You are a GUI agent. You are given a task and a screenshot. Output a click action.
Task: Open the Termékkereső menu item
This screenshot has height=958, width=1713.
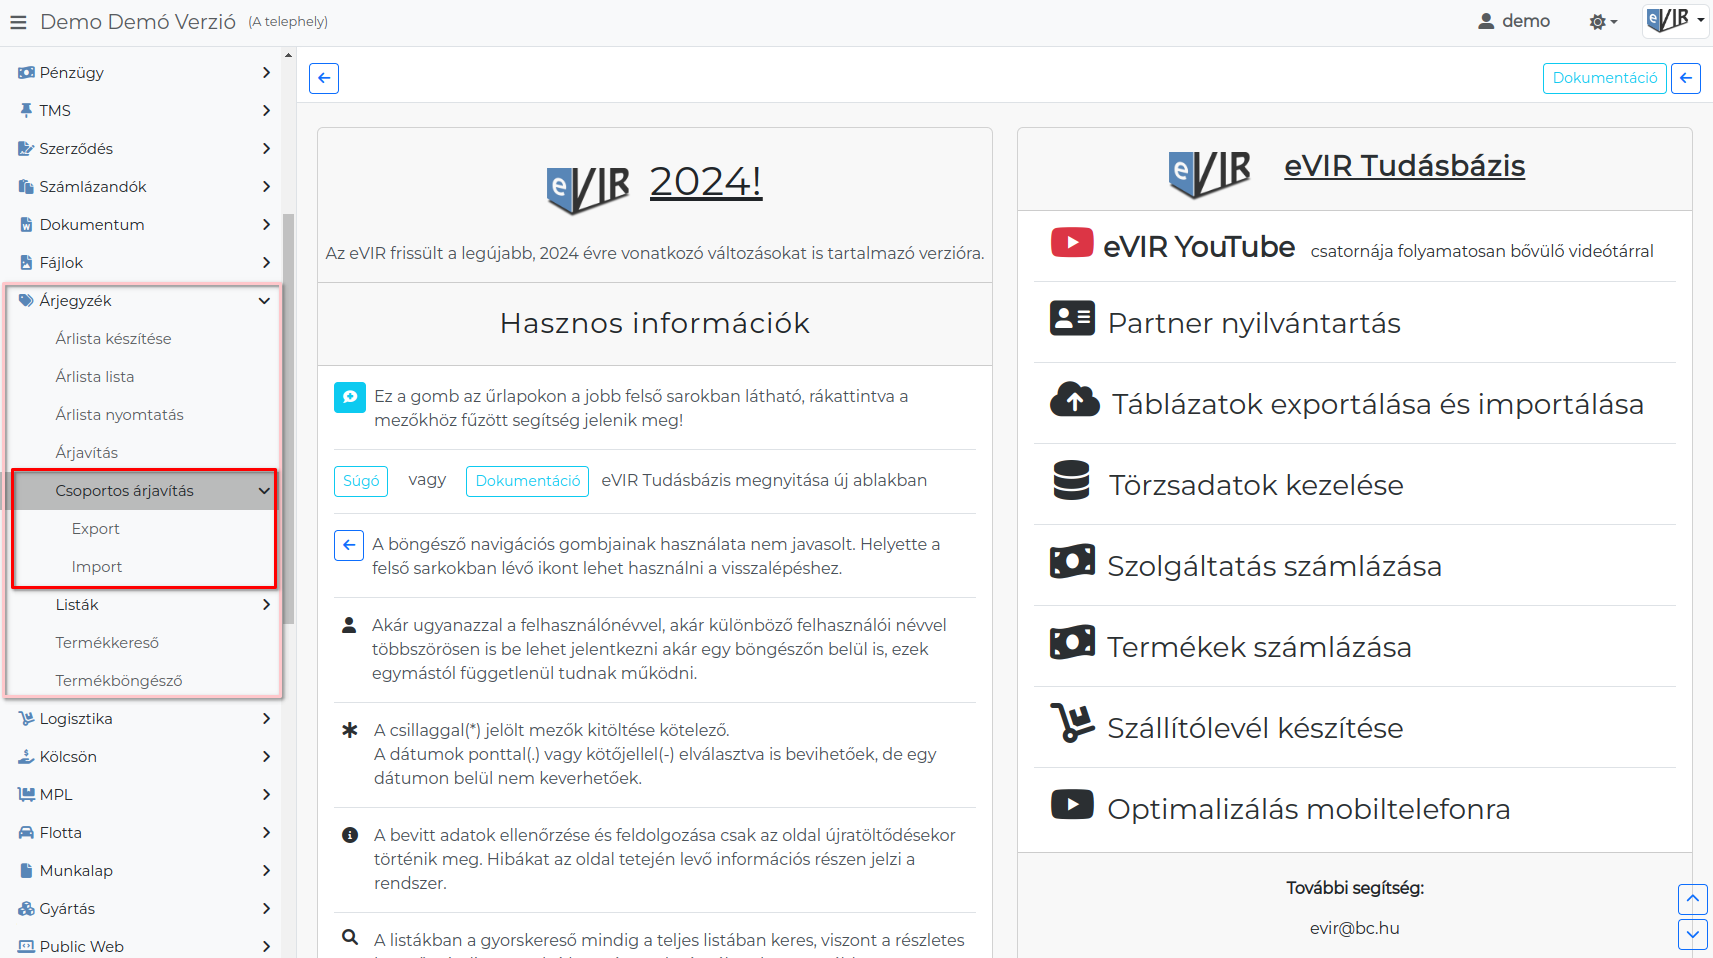[107, 642]
